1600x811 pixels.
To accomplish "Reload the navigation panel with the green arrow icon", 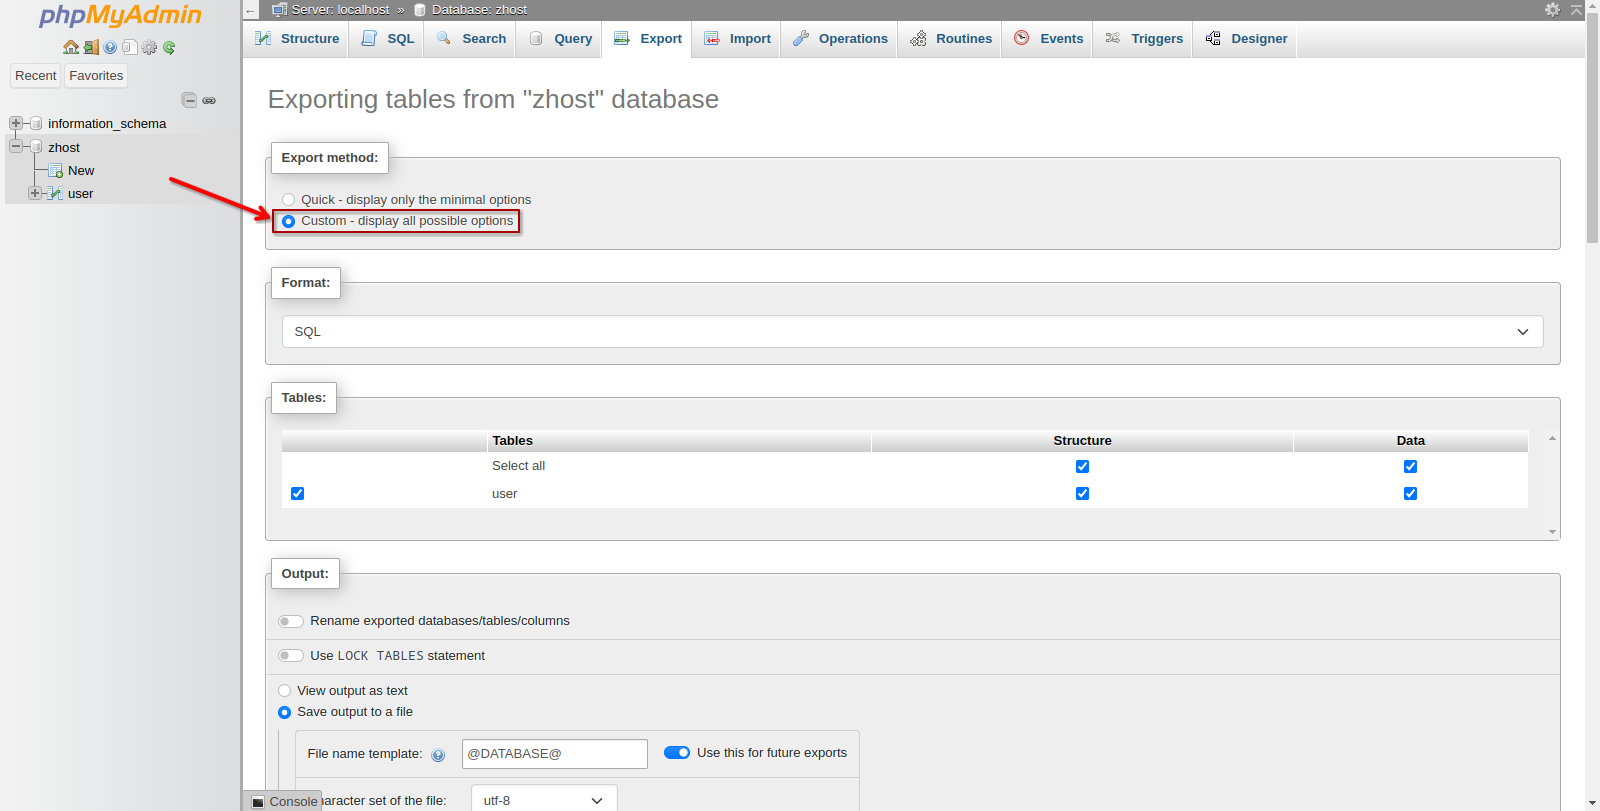I will point(169,47).
